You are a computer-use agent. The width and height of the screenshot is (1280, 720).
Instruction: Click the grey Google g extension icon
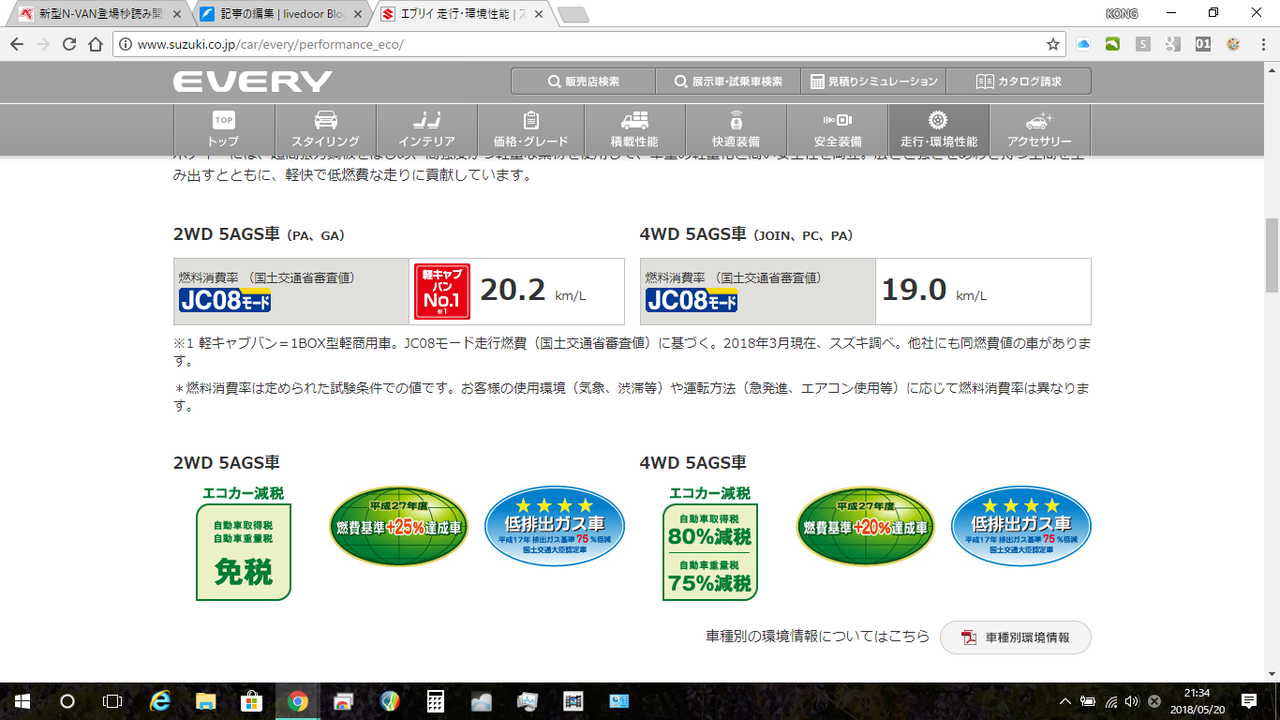1173,45
